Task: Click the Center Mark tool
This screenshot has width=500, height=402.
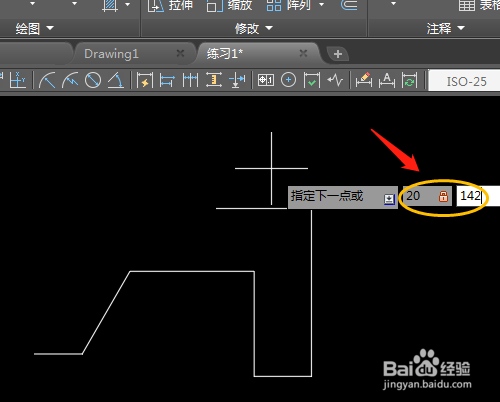Action: 288,80
